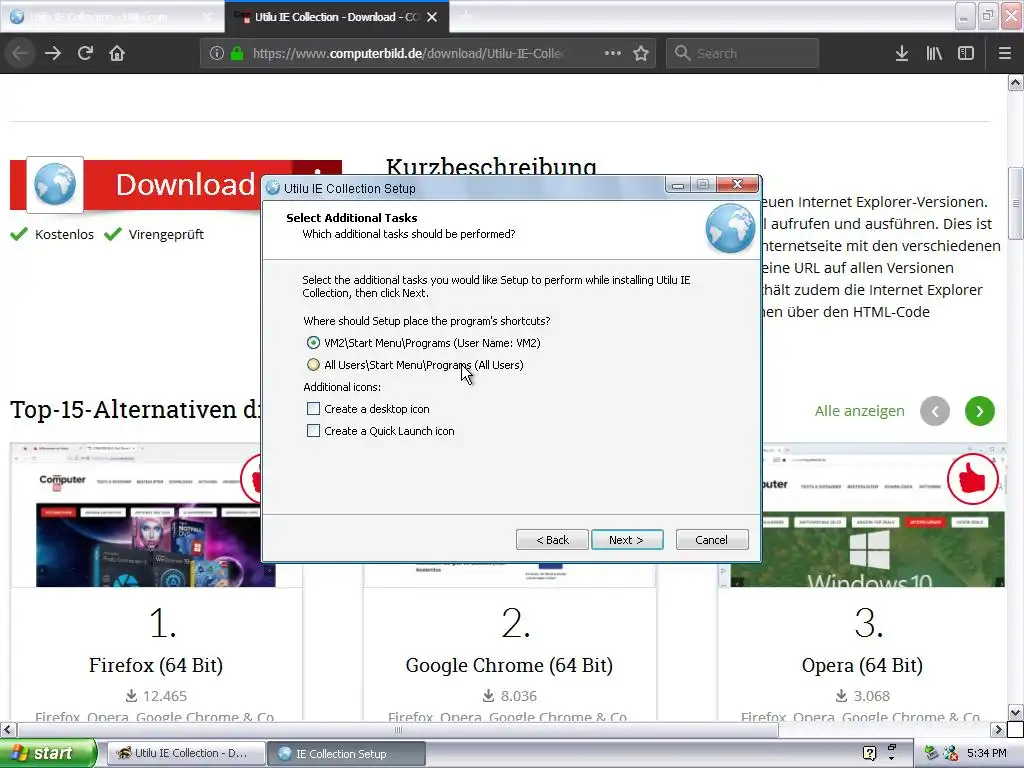Click the horizontal scrollbar at page bottom
The image size is (1024, 768).
click(x=398, y=729)
